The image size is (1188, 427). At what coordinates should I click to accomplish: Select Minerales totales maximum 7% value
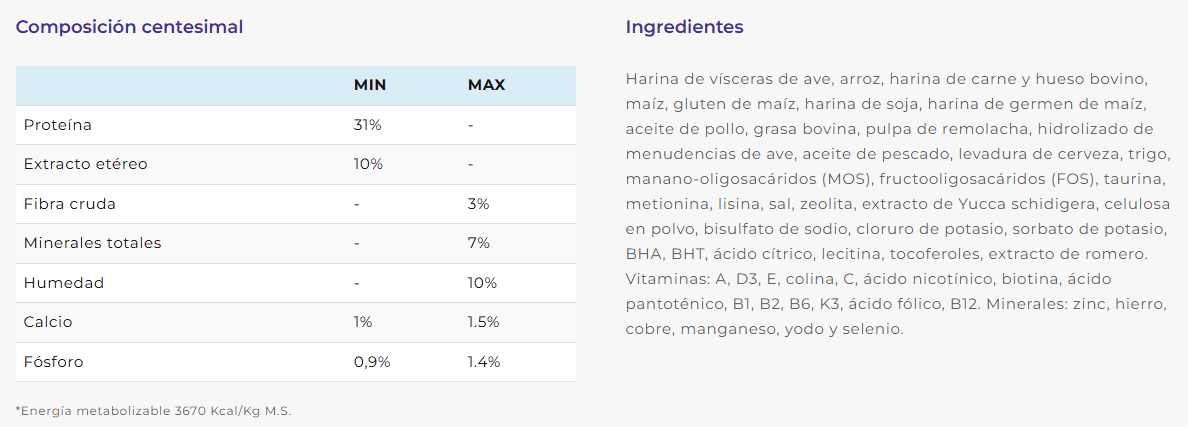478,243
